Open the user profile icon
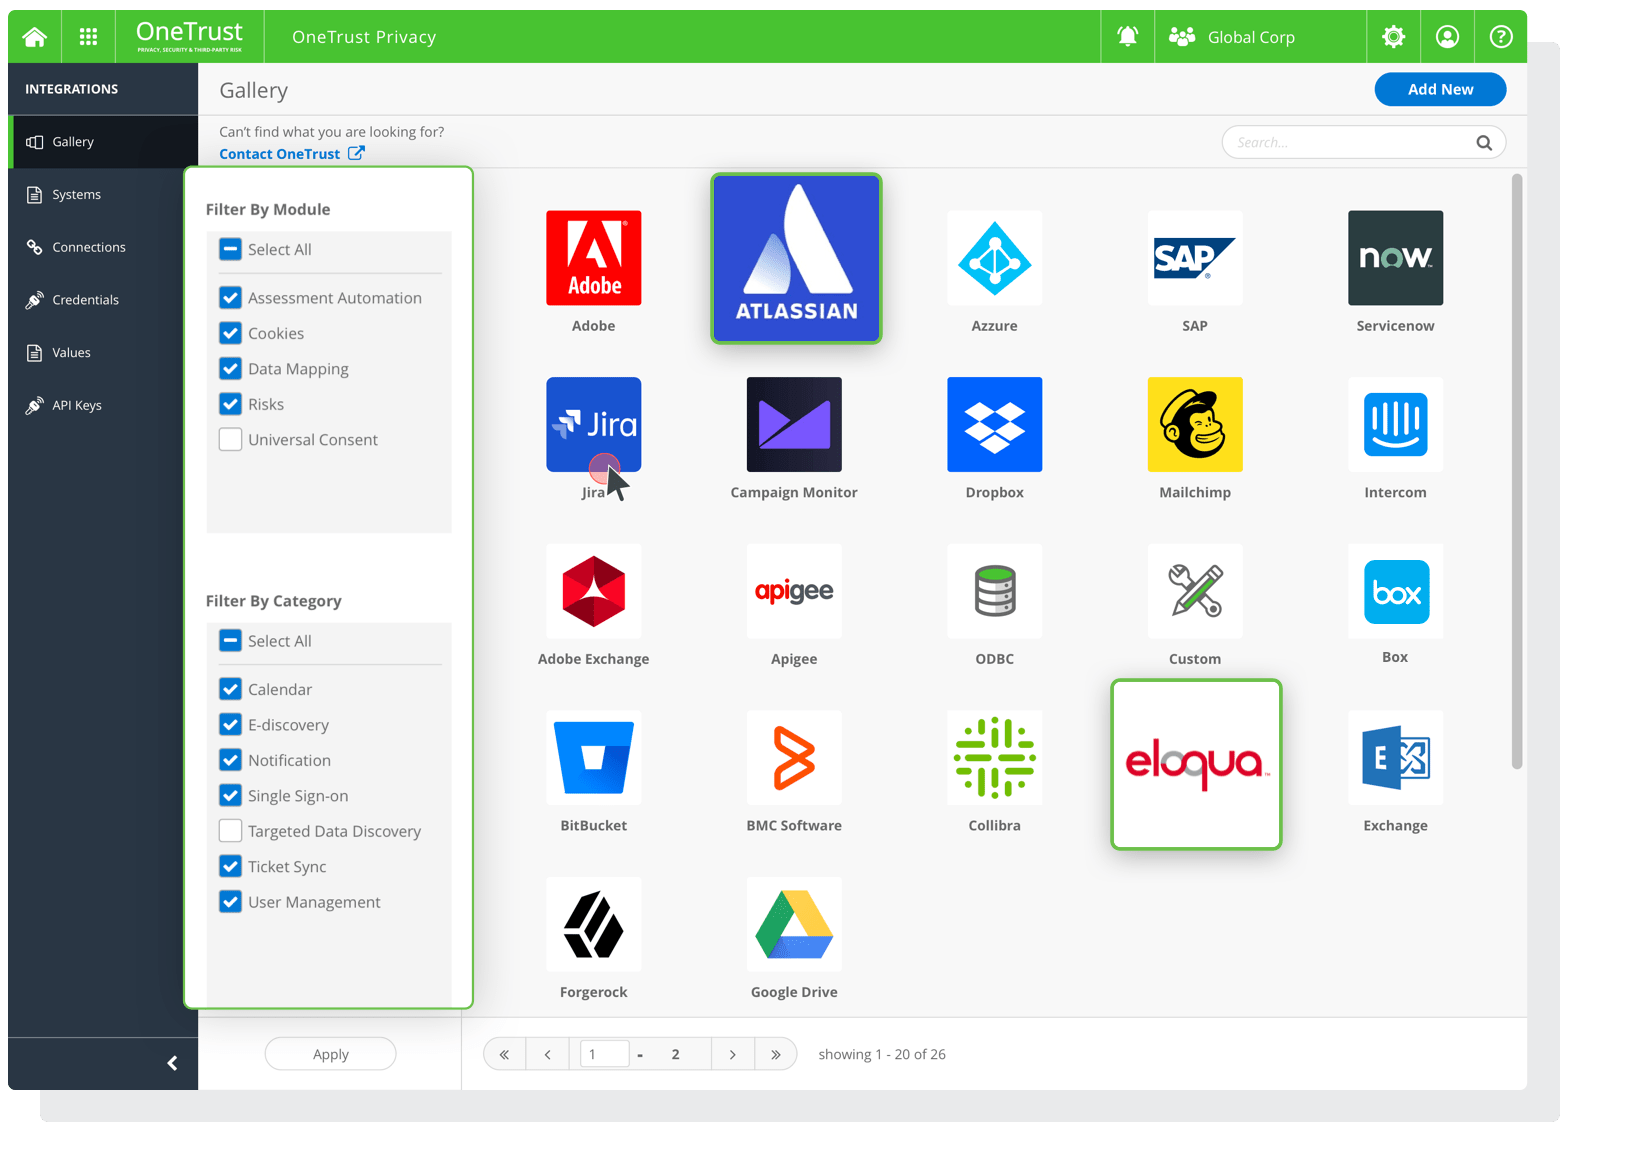 (x=1447, y=37)
